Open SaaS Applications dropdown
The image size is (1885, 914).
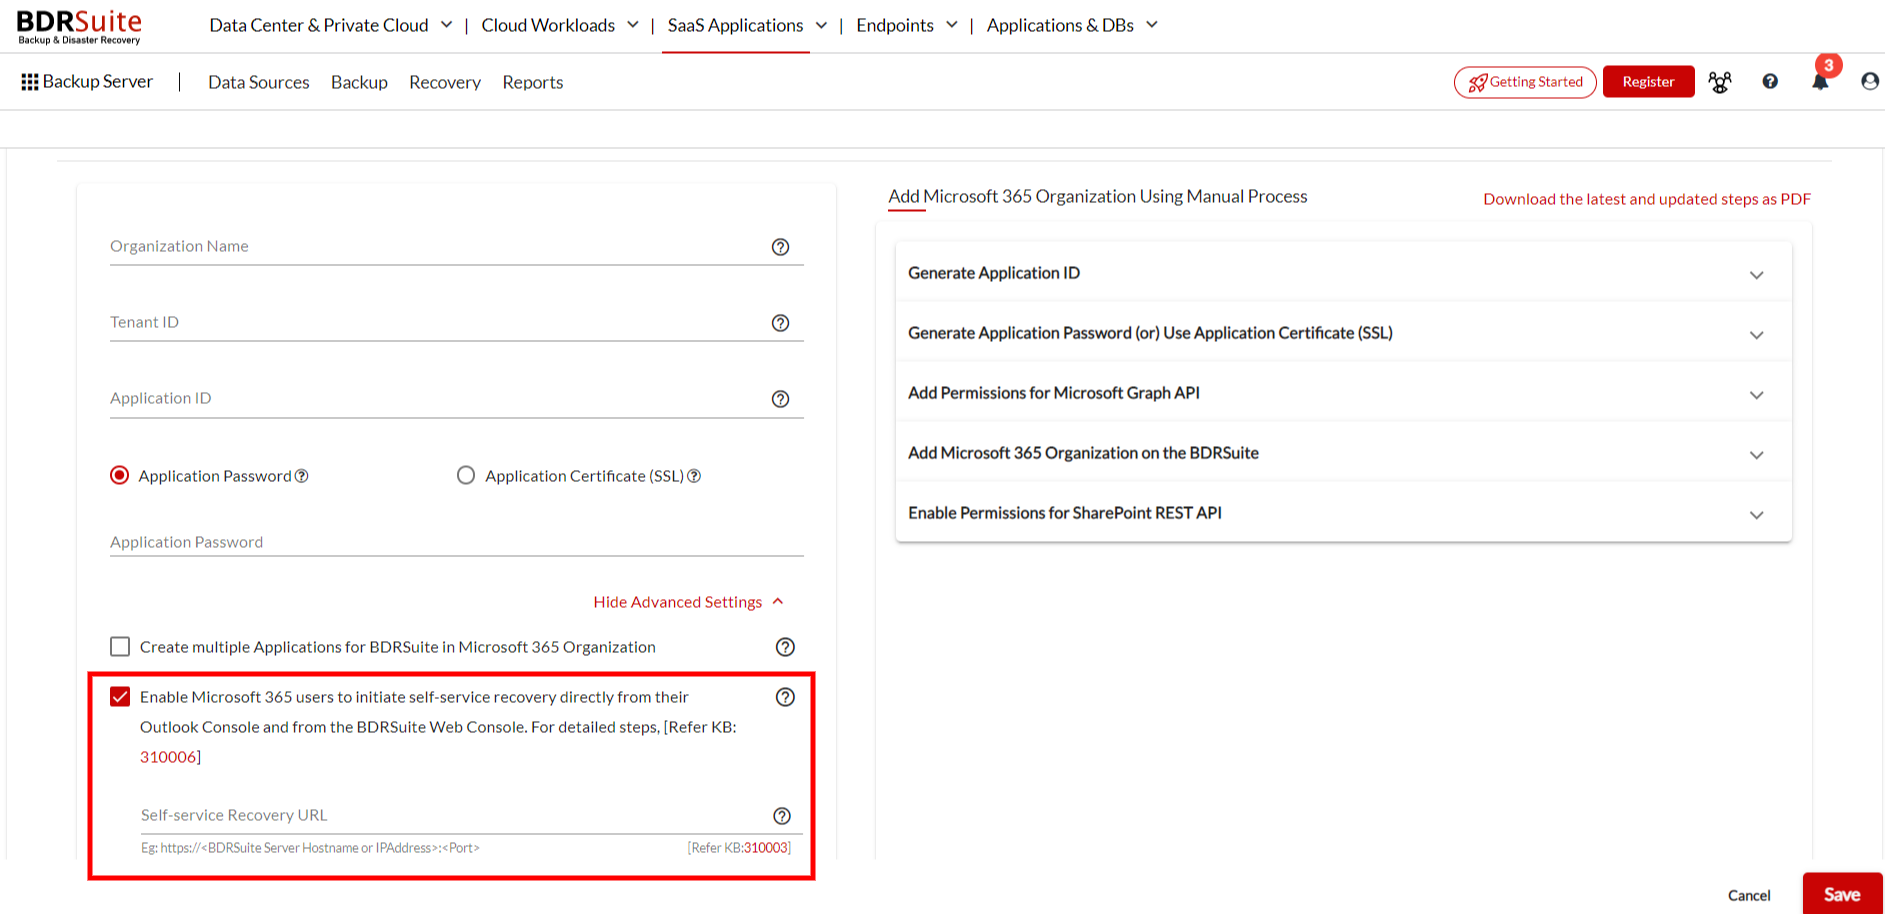click(x=747, y=25)
